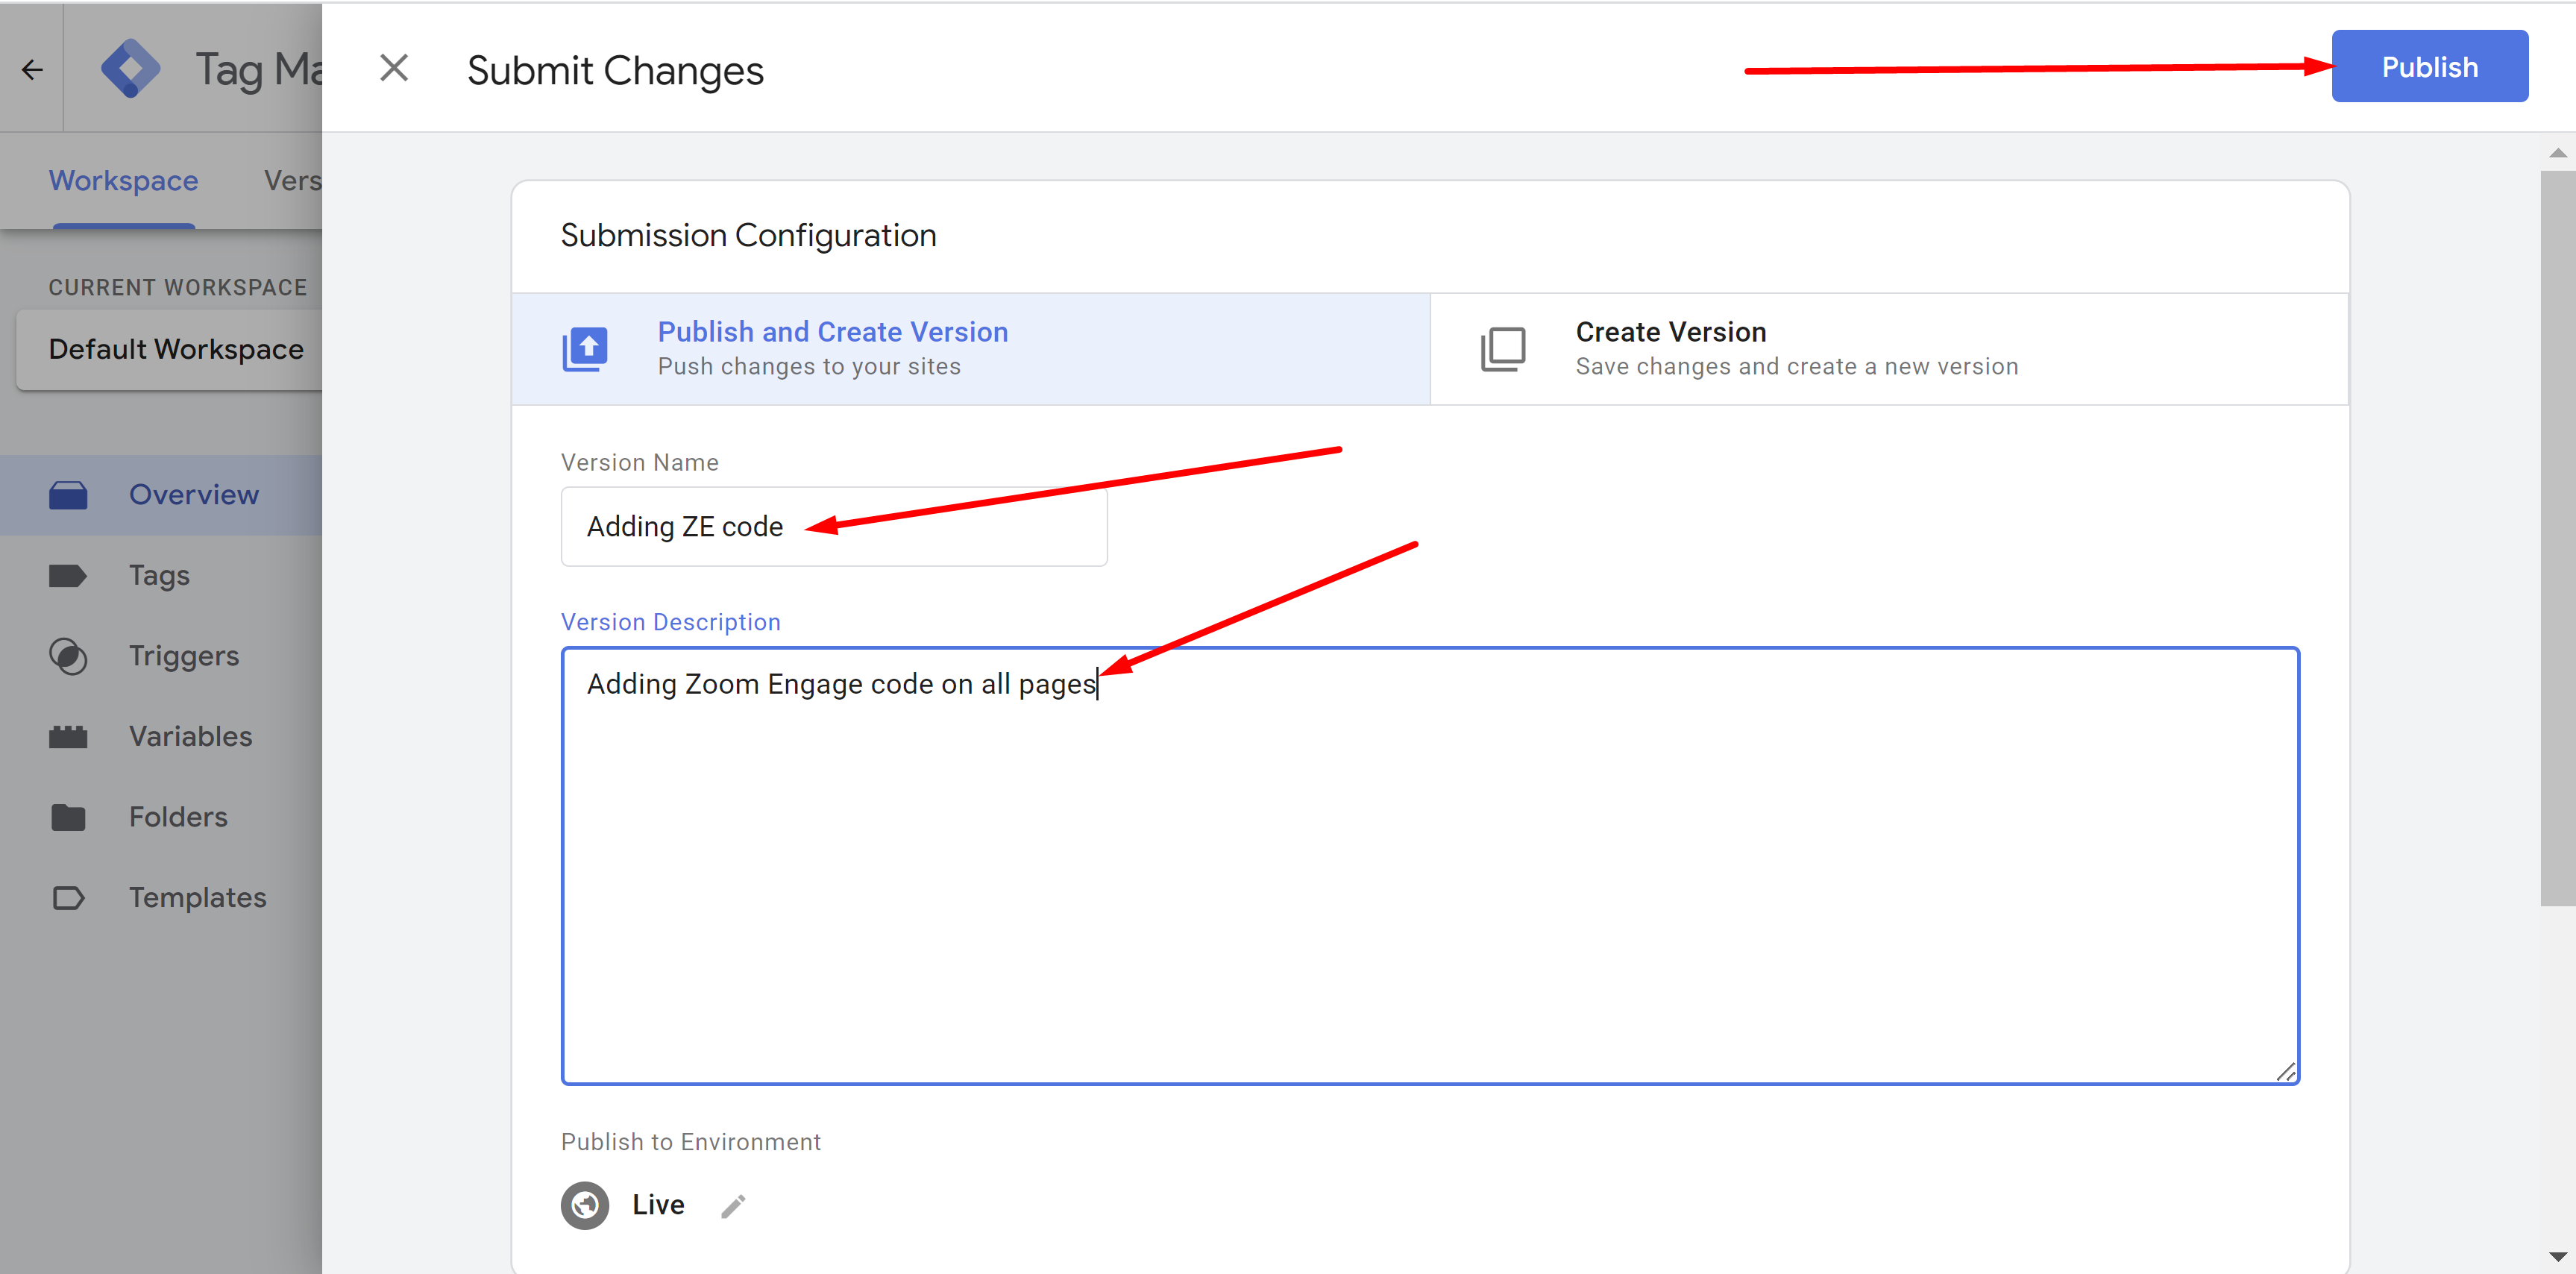This screenshot has height=1274, width=2576.
Task: Click the blue Publish button
Action: click(2429, 67)
